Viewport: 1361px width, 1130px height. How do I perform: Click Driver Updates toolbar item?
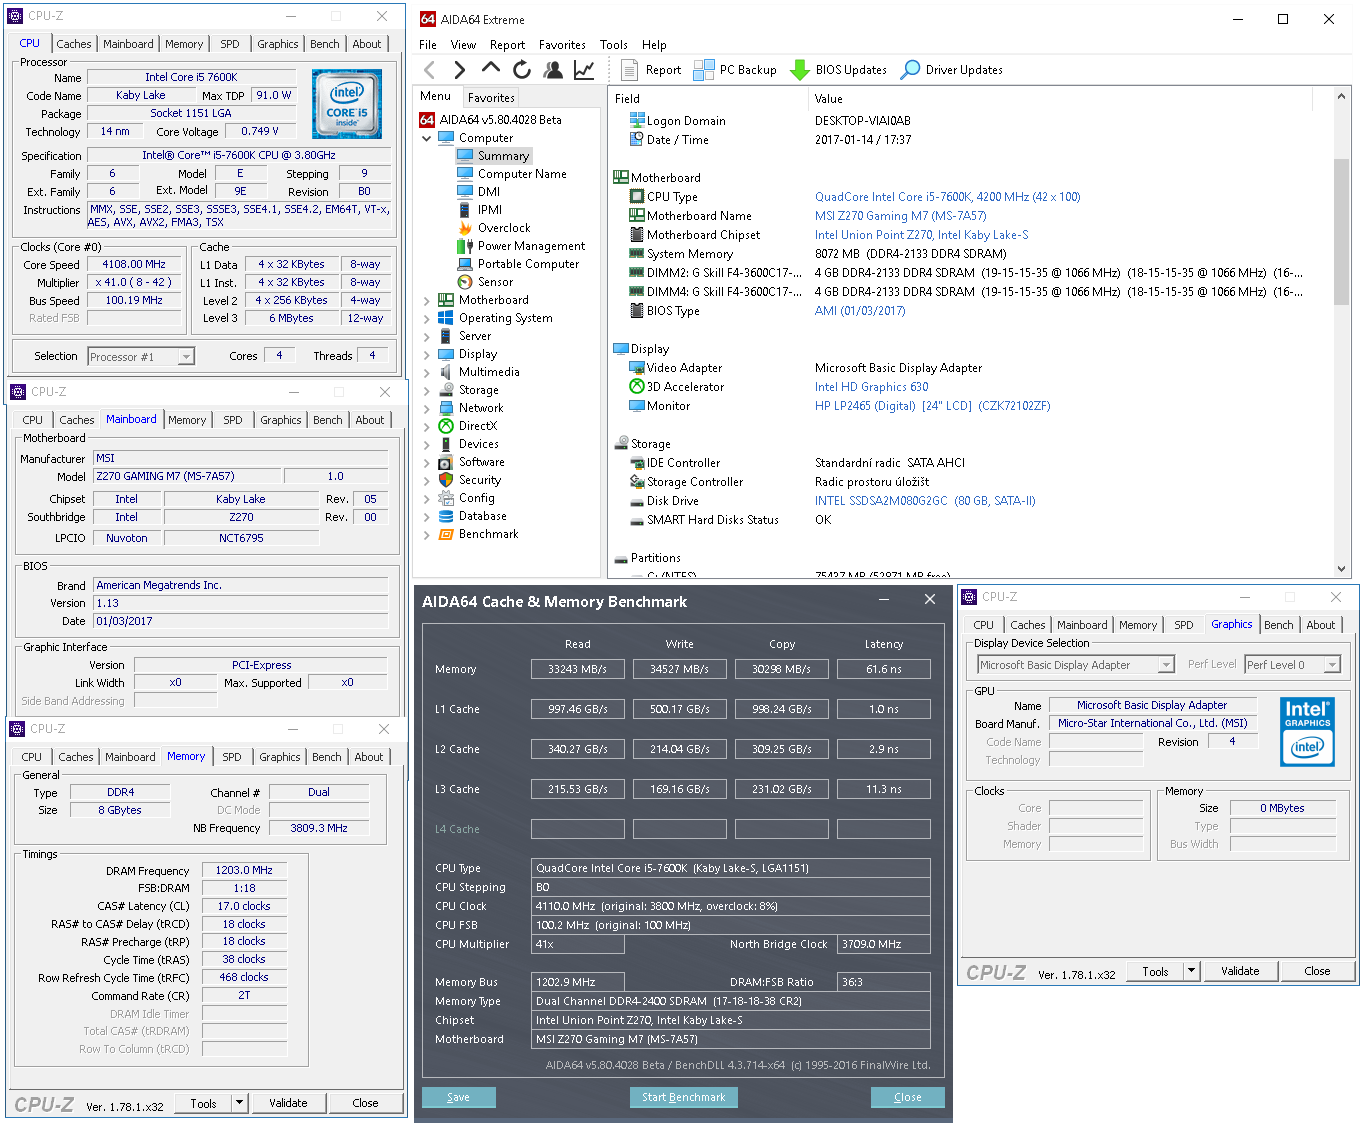[951, 70]
